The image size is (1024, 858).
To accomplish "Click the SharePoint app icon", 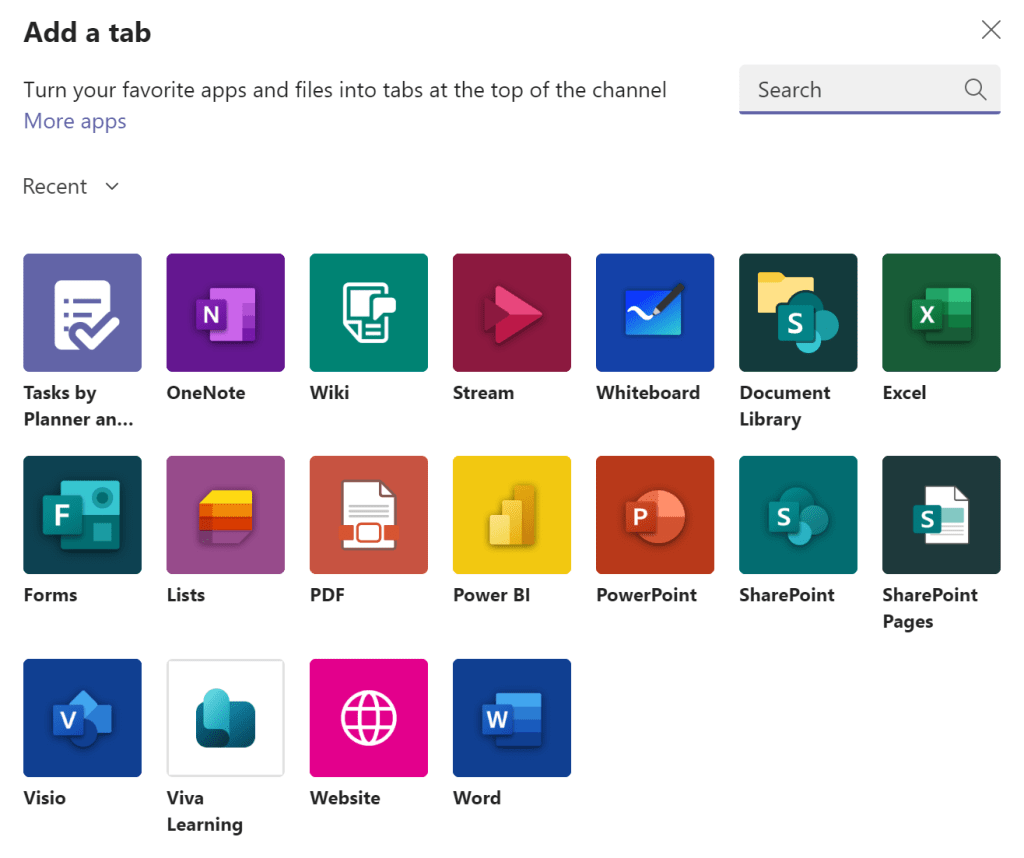I will point(797,515).
